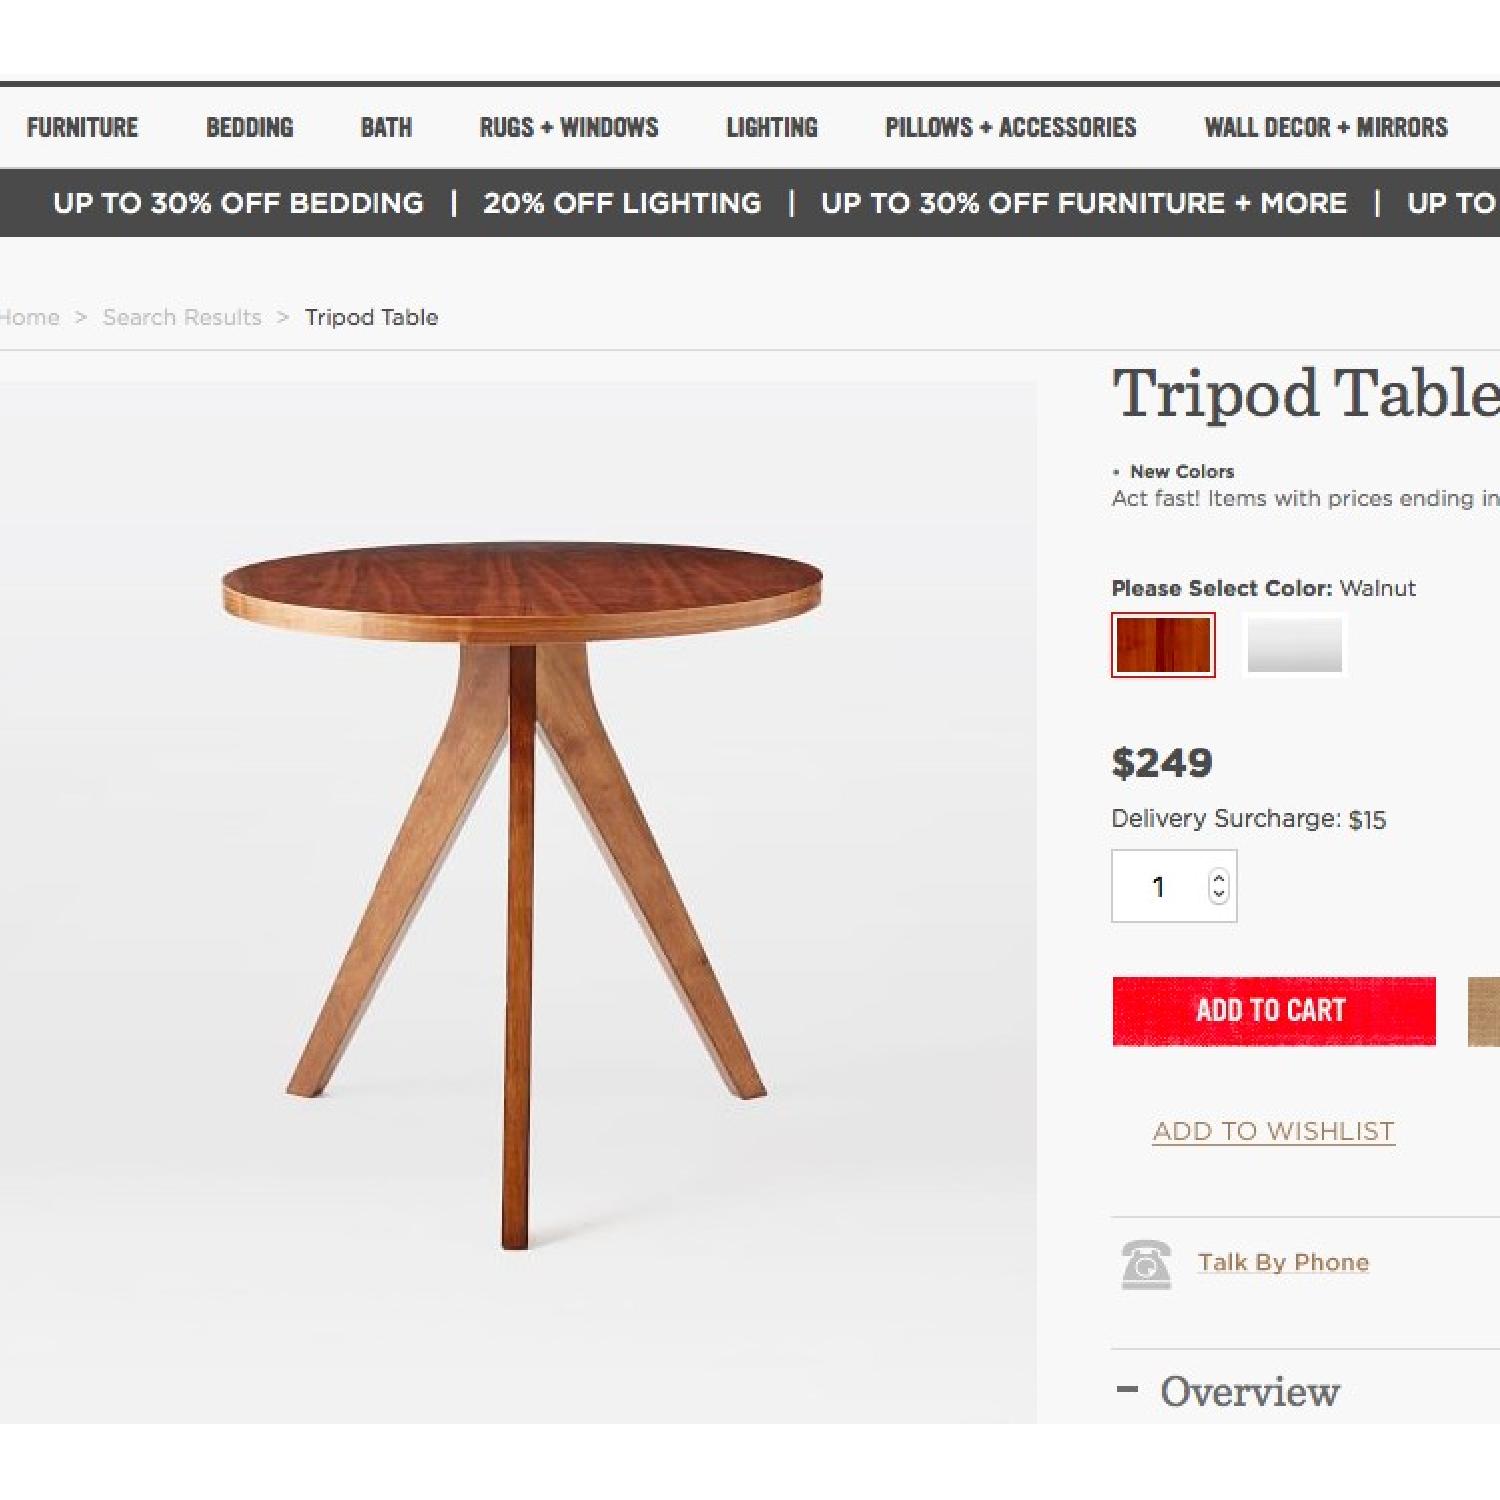Click the Talk By Phone link

[x=1283, y=1262]
